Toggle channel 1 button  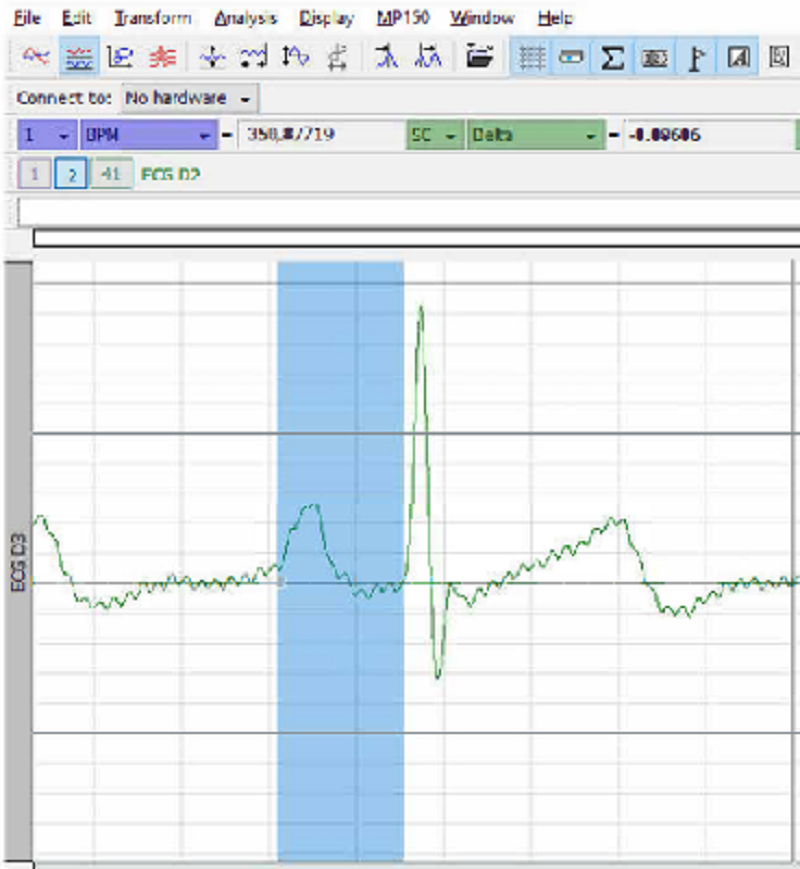point(34,174)
